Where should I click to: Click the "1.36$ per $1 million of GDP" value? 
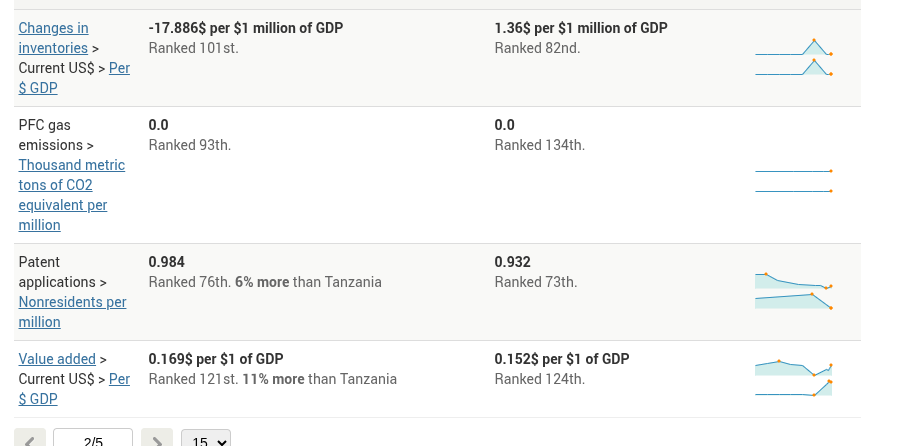tap(581, 28)
